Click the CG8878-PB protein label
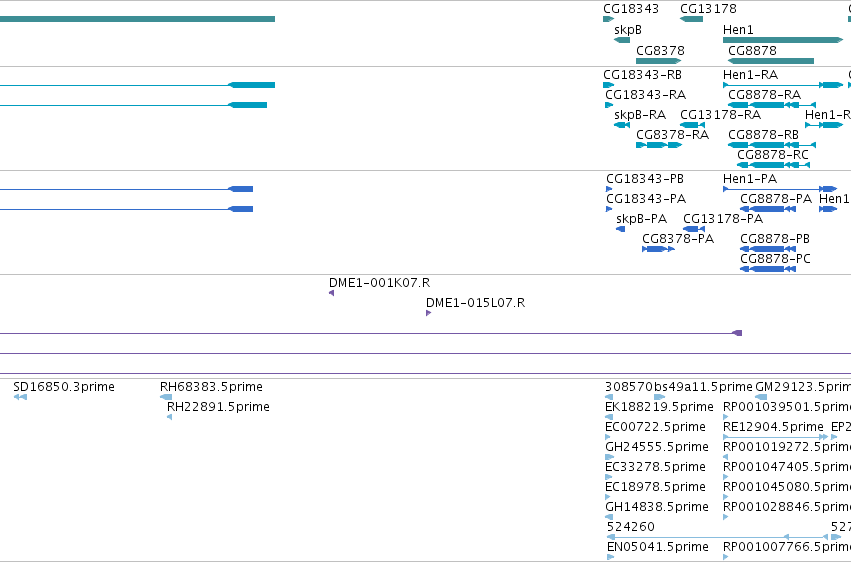Image resolution: width=851 pixels, height=562 pixels. pos(775,239)
